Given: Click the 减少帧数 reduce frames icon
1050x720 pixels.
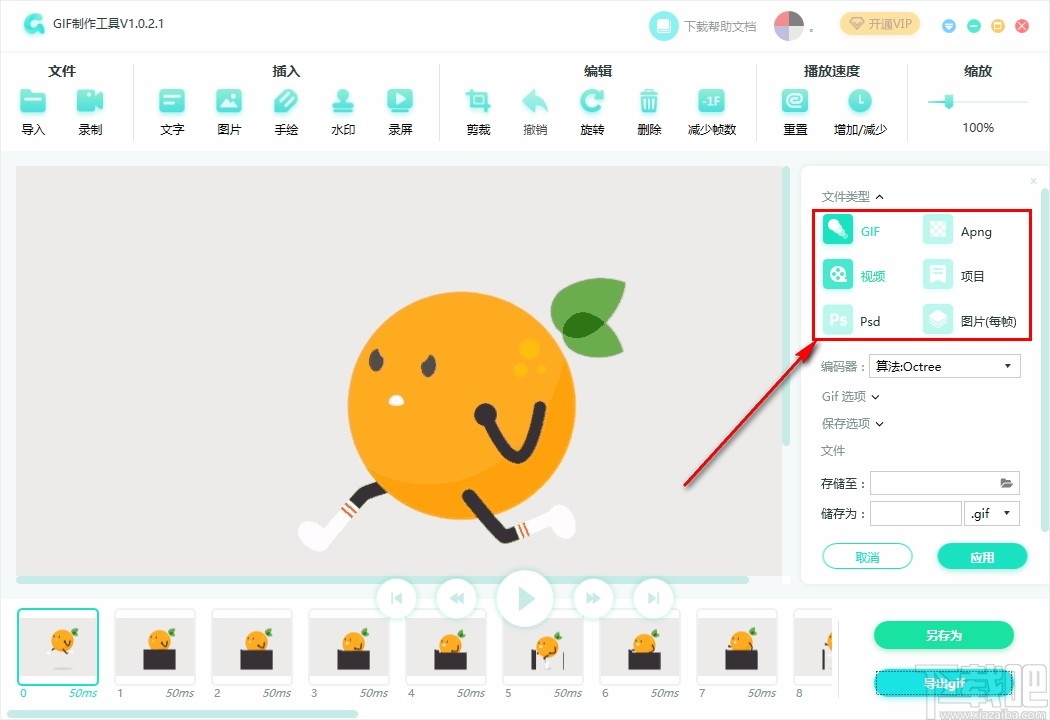Looking at the screenshot, I should click(x=712, y=100).
